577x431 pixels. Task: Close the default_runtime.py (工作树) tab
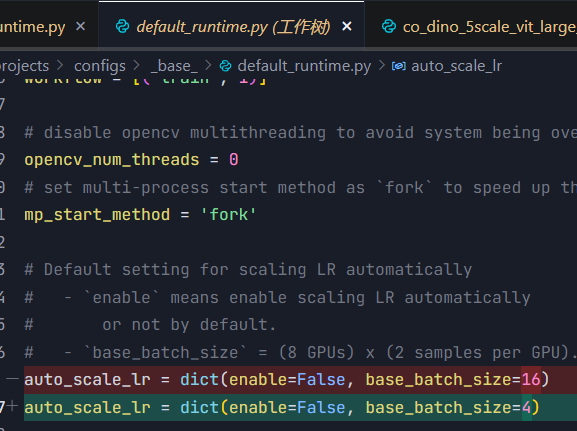point(347,27)
